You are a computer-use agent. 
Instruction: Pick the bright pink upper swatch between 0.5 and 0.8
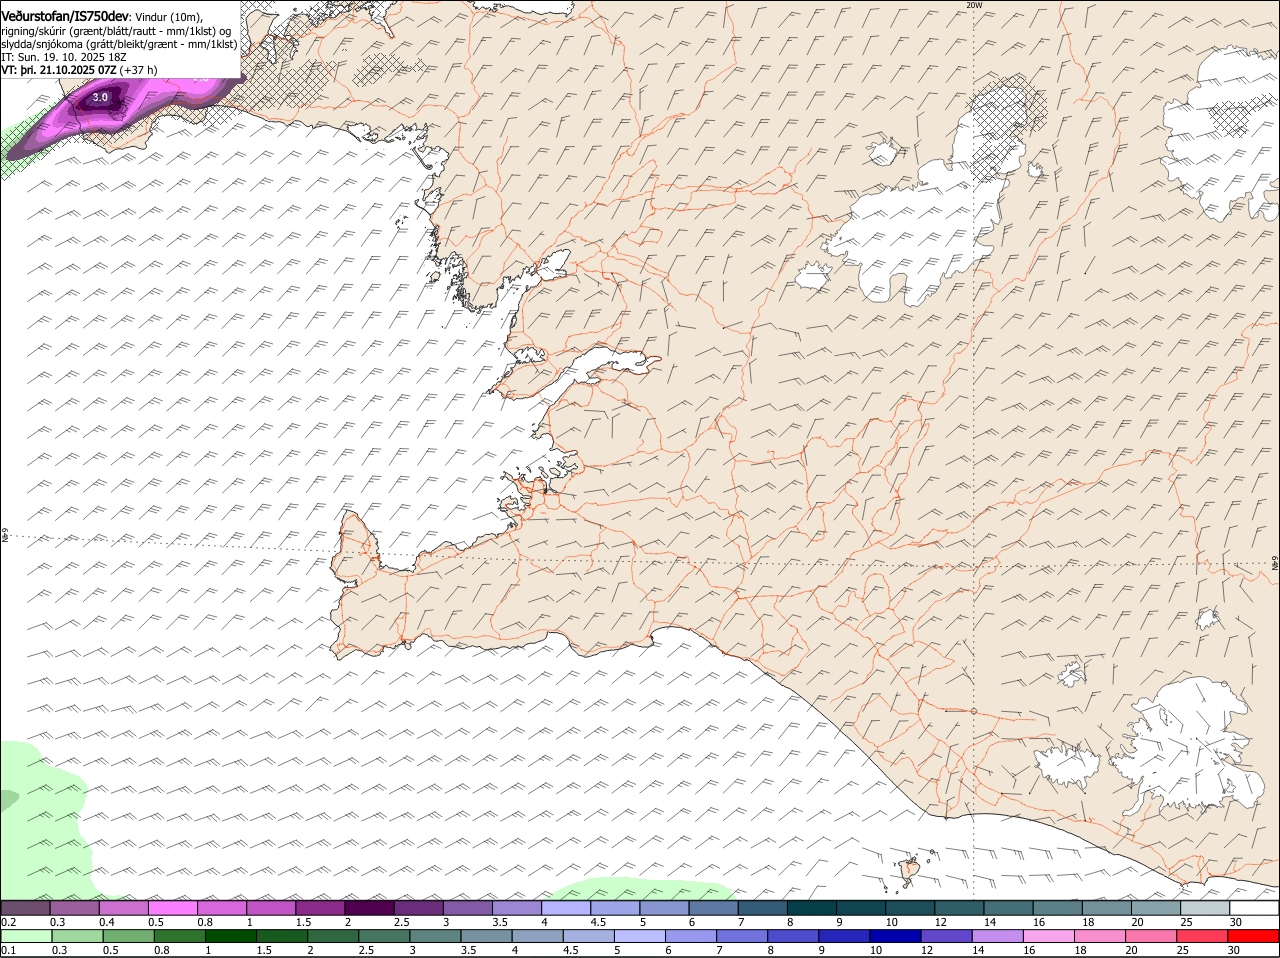click(x=172, y=908)
